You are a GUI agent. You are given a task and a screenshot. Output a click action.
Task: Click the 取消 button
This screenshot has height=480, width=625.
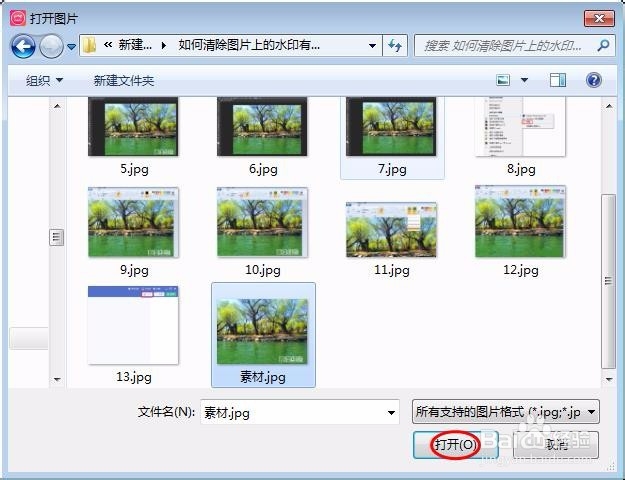tap(556, 444)
